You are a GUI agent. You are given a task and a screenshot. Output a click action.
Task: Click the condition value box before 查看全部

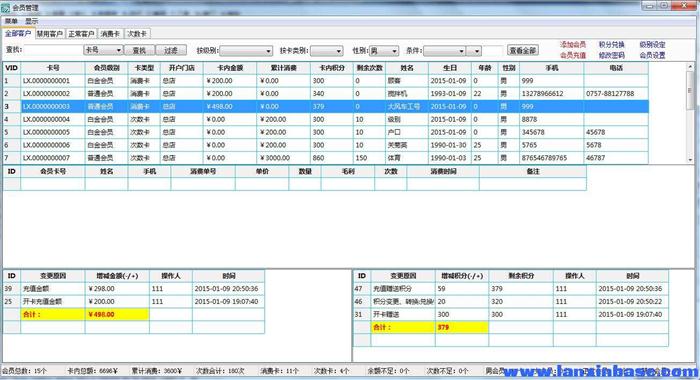pyautogui.click(x=493, y=51)
